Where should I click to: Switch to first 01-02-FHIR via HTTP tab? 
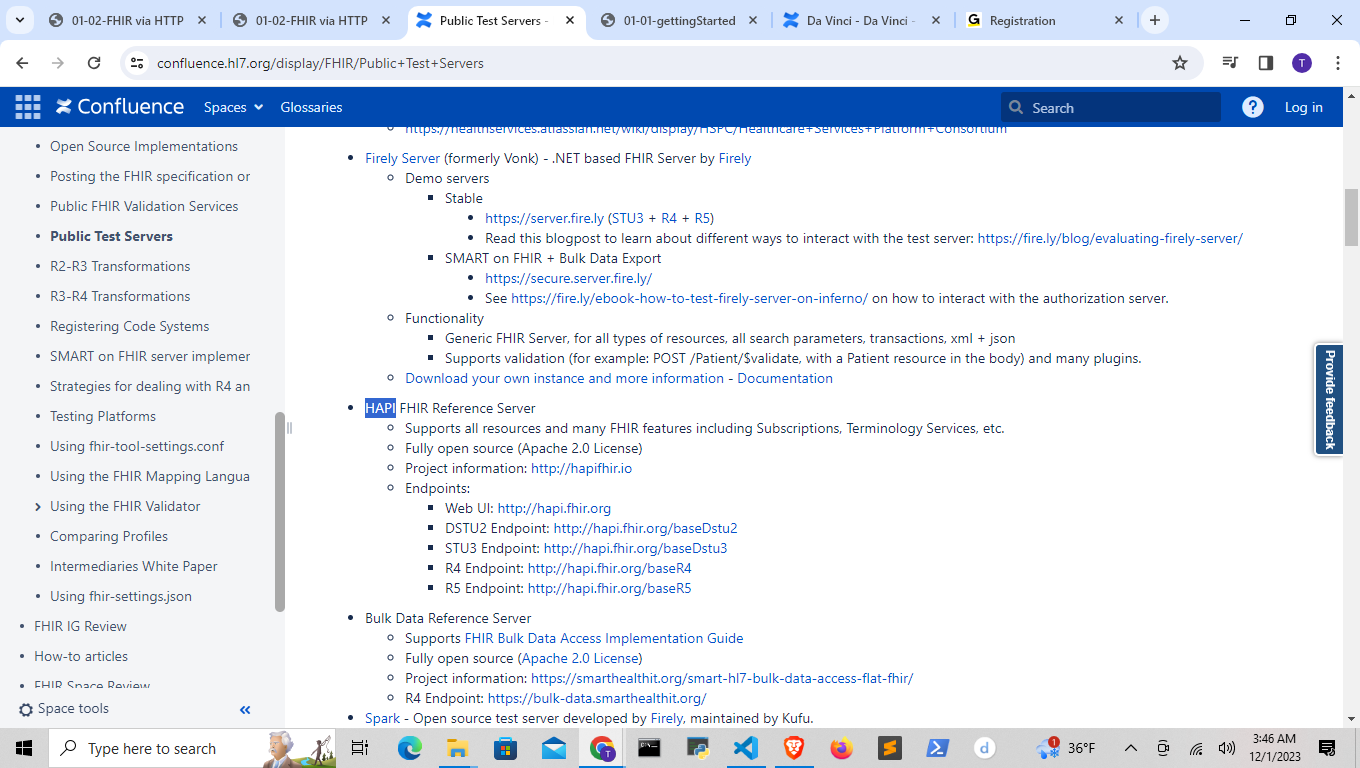pos(129,20)
